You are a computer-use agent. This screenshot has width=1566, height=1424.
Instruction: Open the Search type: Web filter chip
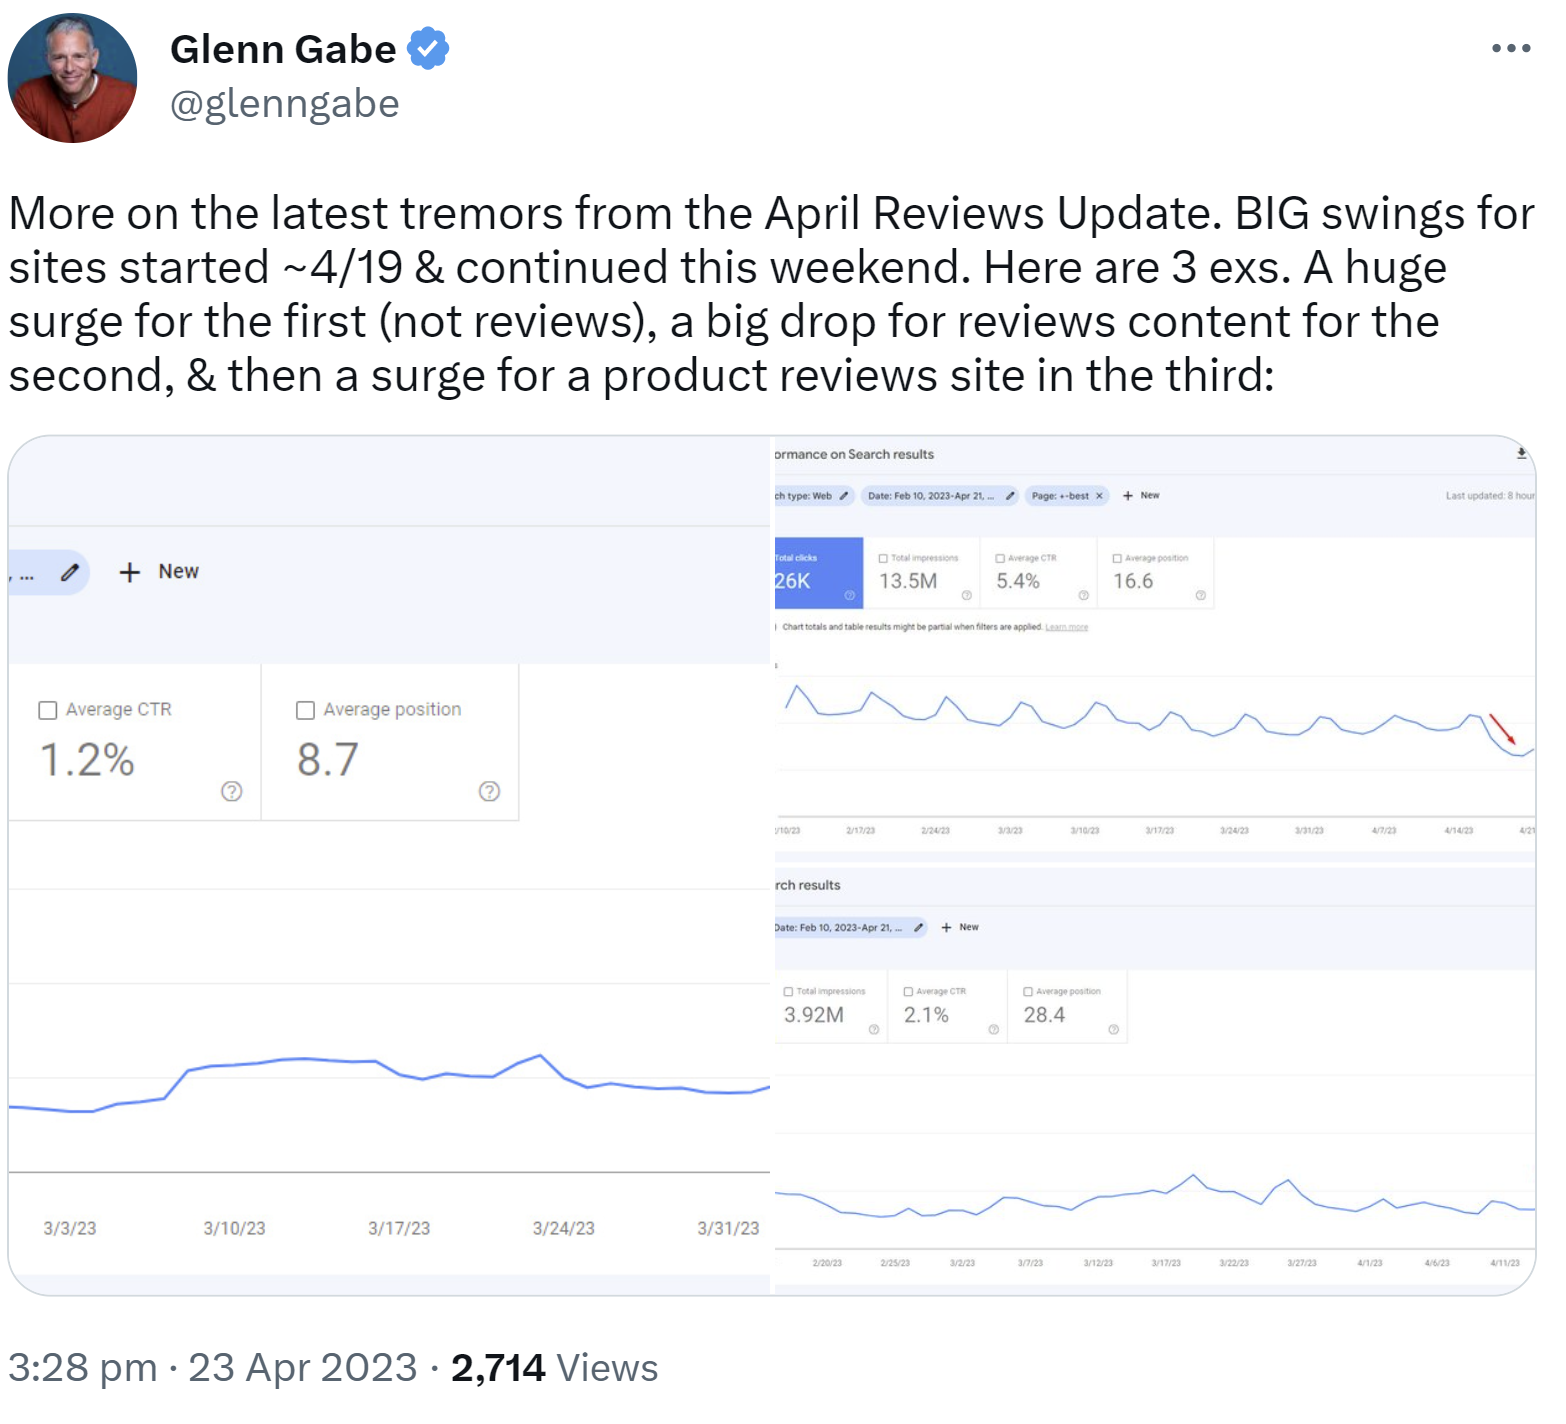(x=804, y=495)
